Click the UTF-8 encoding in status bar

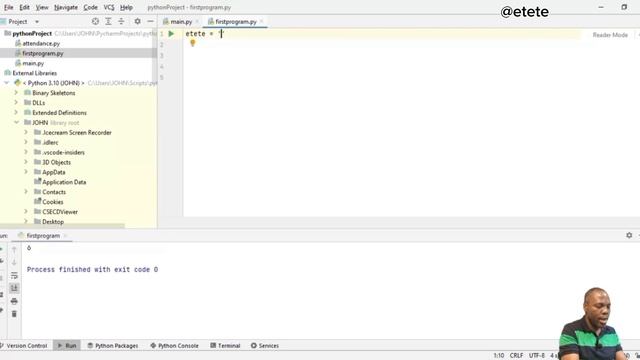[537, 356]
